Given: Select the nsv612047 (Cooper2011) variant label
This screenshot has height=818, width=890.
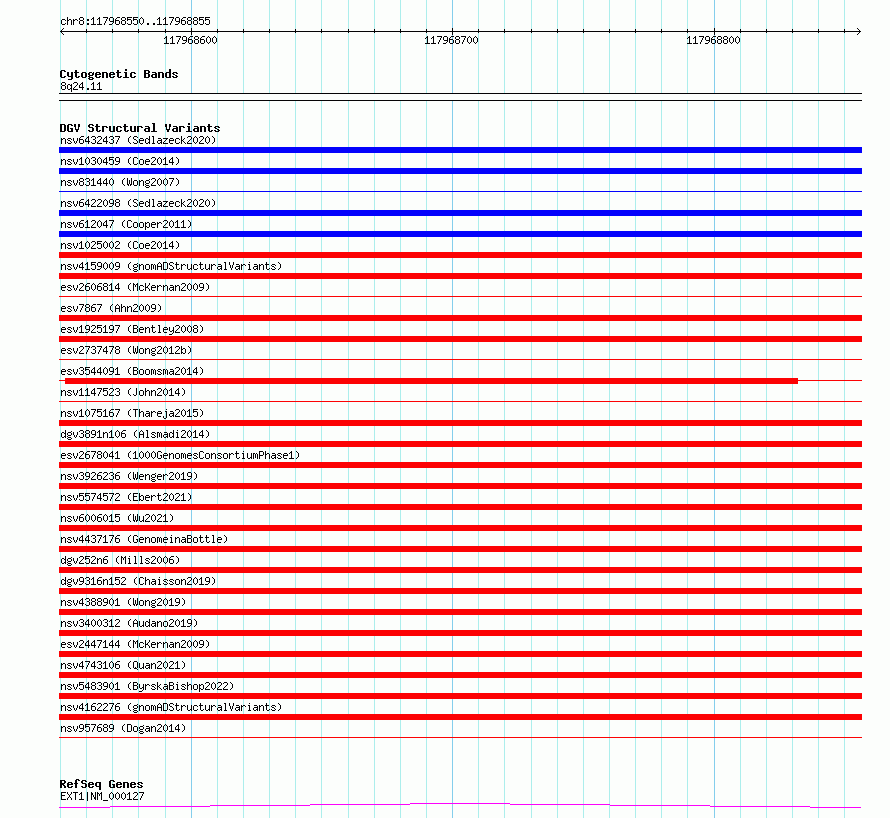Looking at the screenshot, I should (126, 224).
